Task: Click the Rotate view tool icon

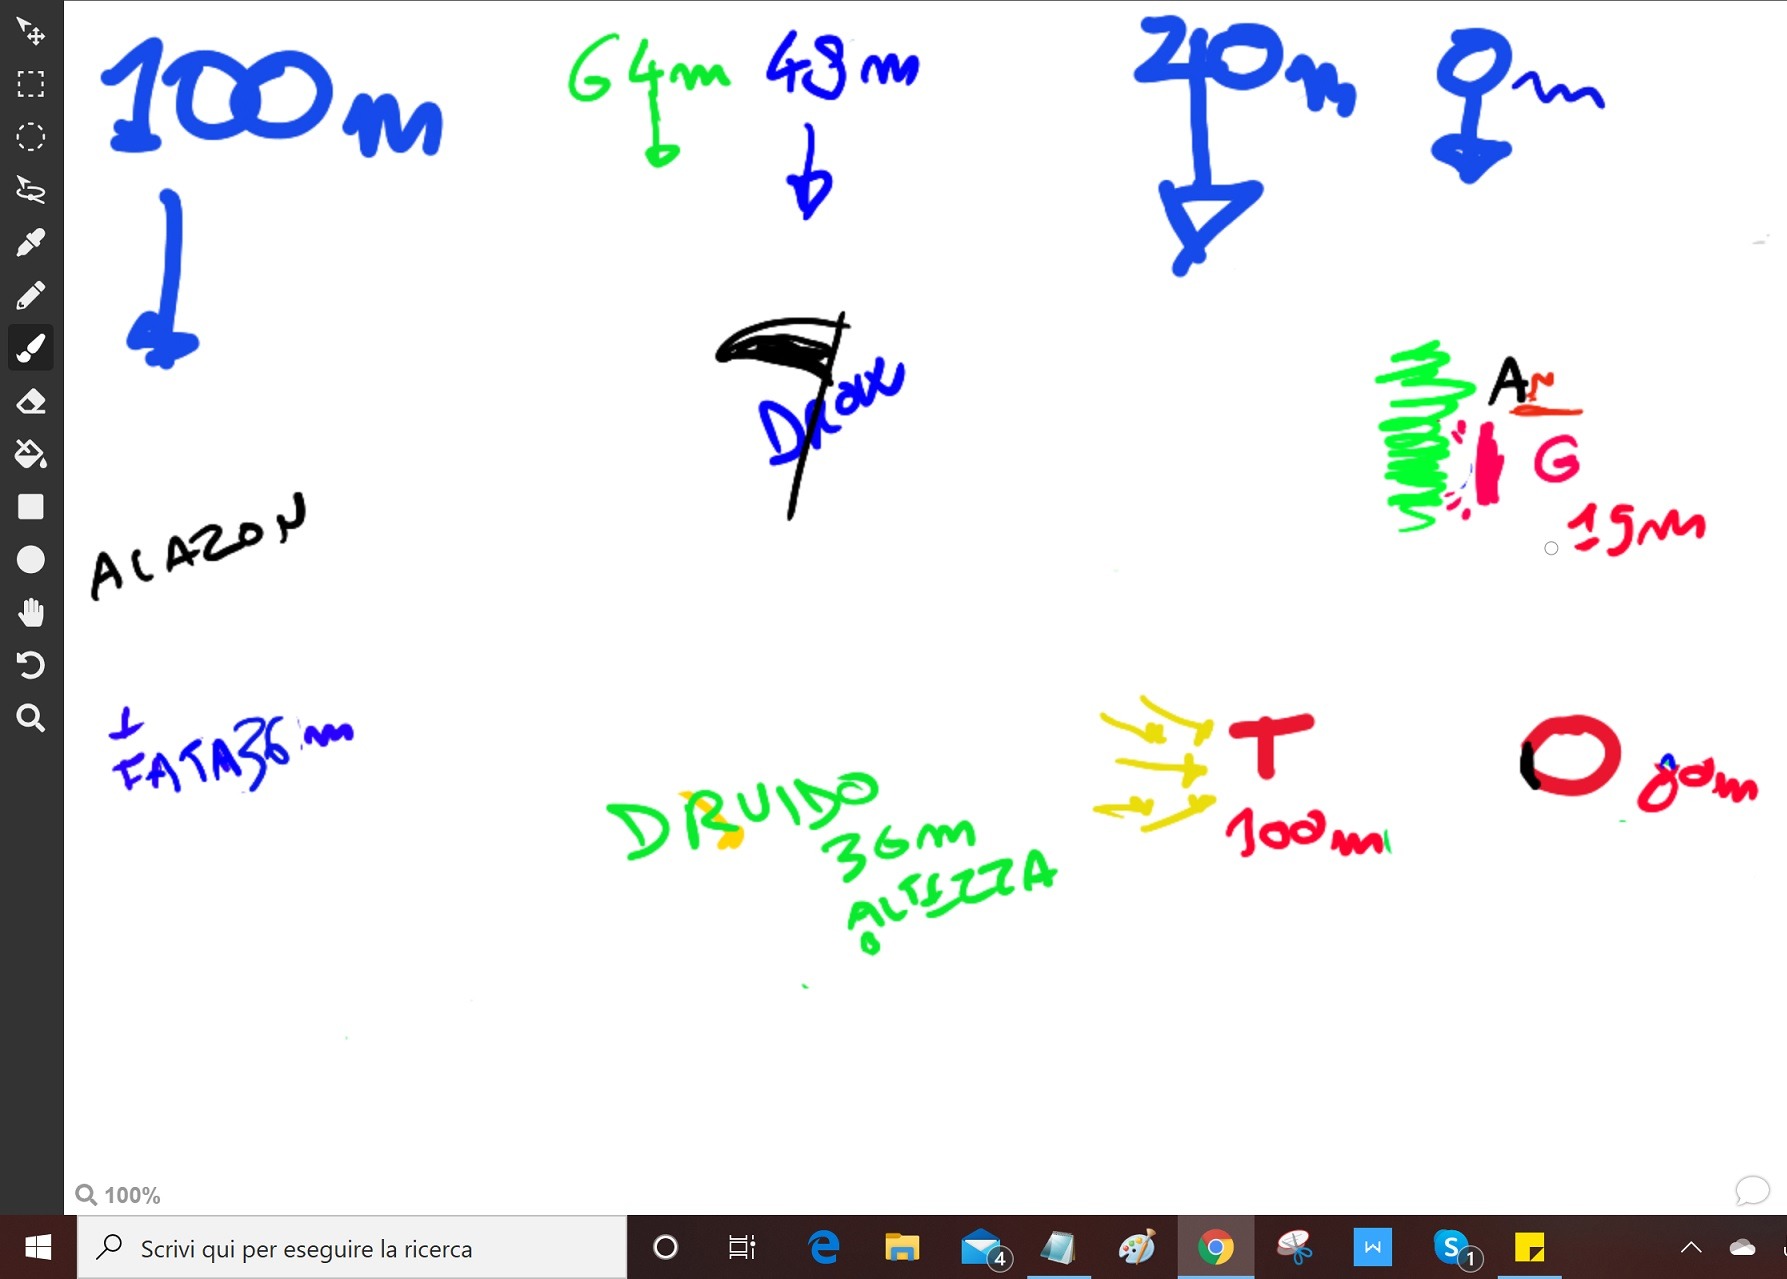Action: click(31, 665)
